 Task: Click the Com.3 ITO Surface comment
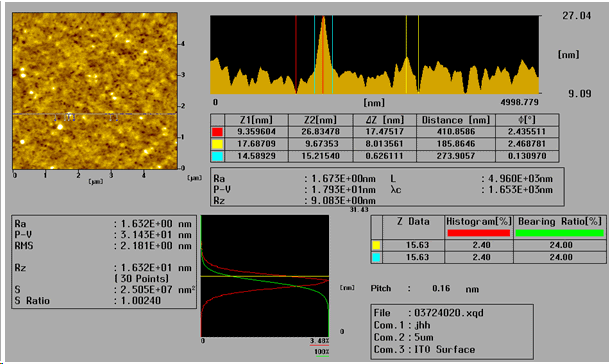coord(424,350)
